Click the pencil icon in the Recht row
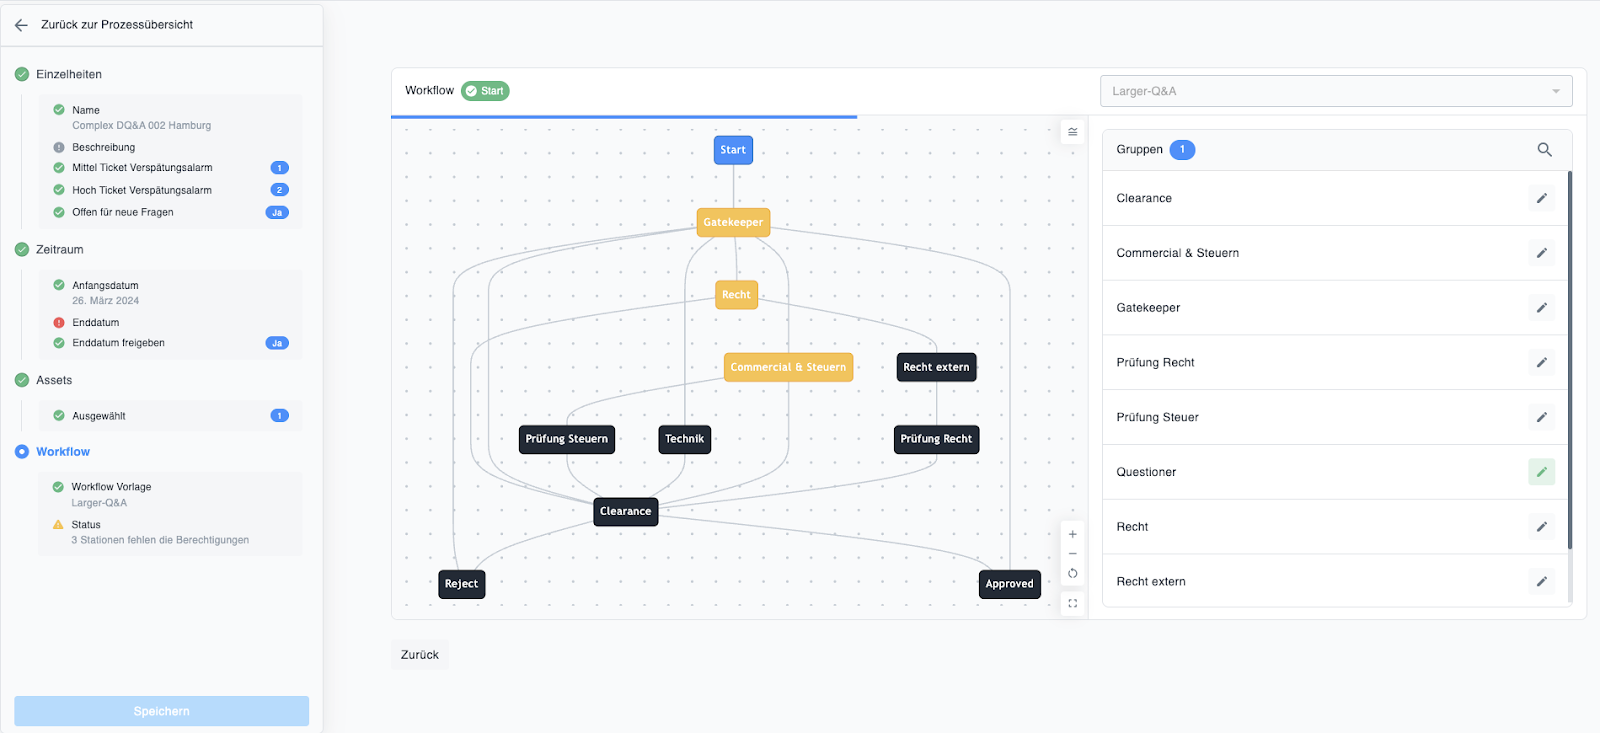1600x733 pixels. [1541, 527]
